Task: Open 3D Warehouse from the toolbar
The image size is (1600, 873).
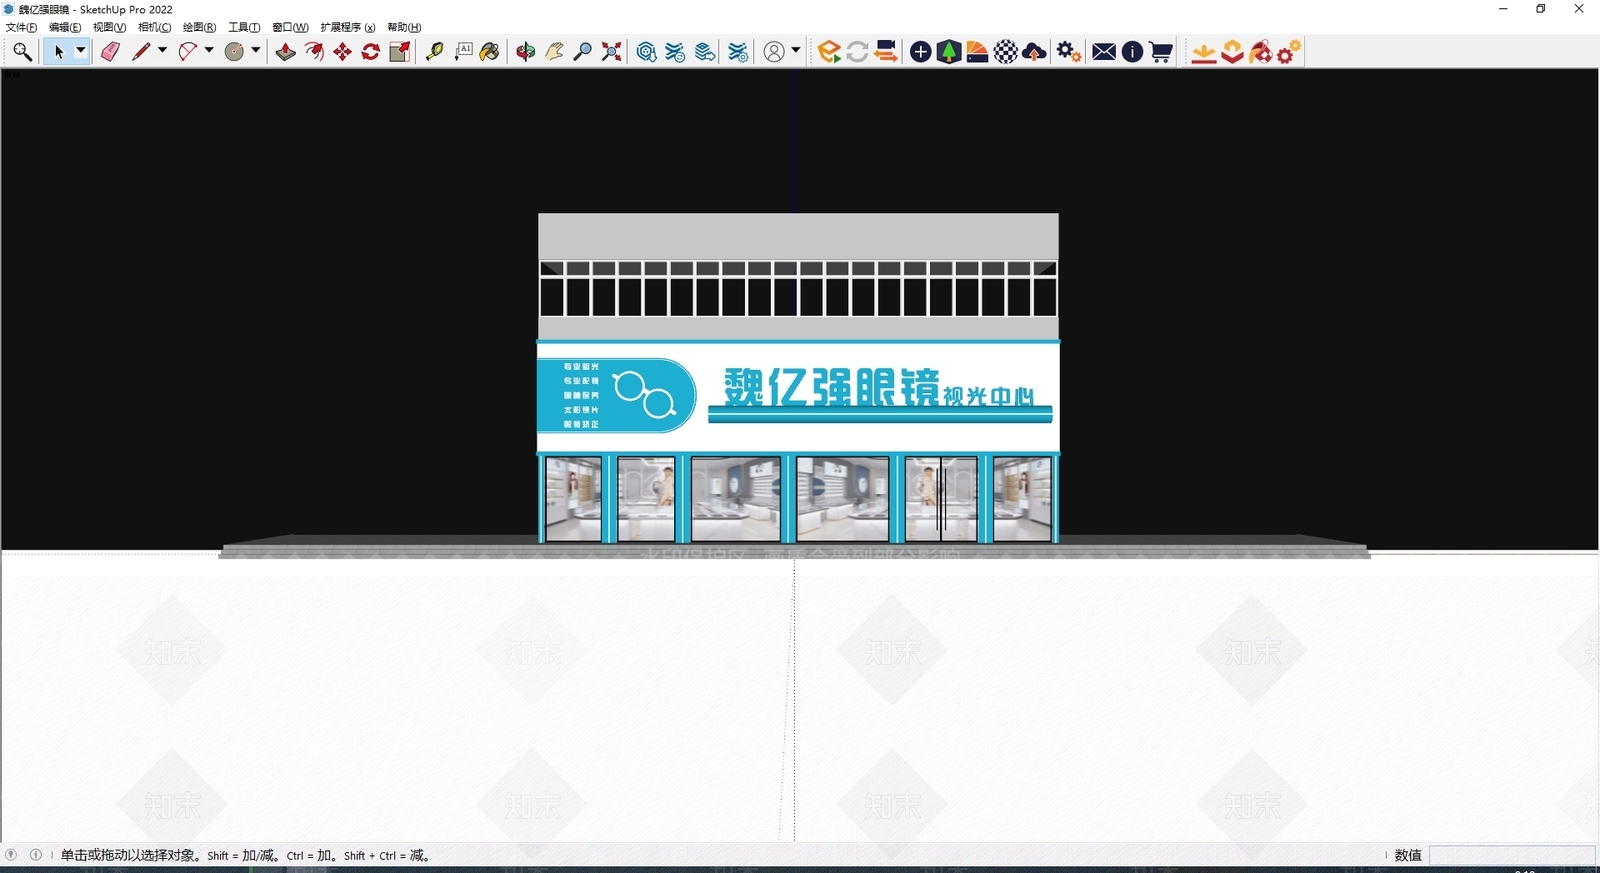Action: click(647, 52)
